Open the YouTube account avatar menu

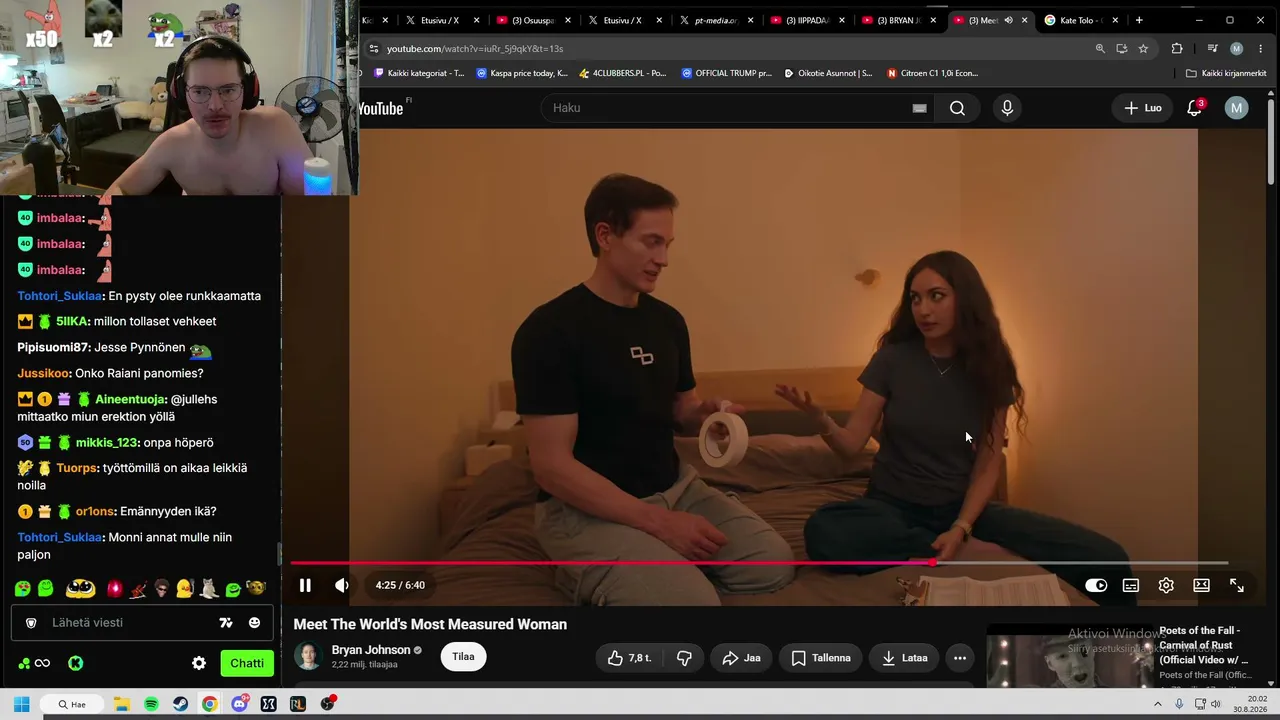(1237, 108)
